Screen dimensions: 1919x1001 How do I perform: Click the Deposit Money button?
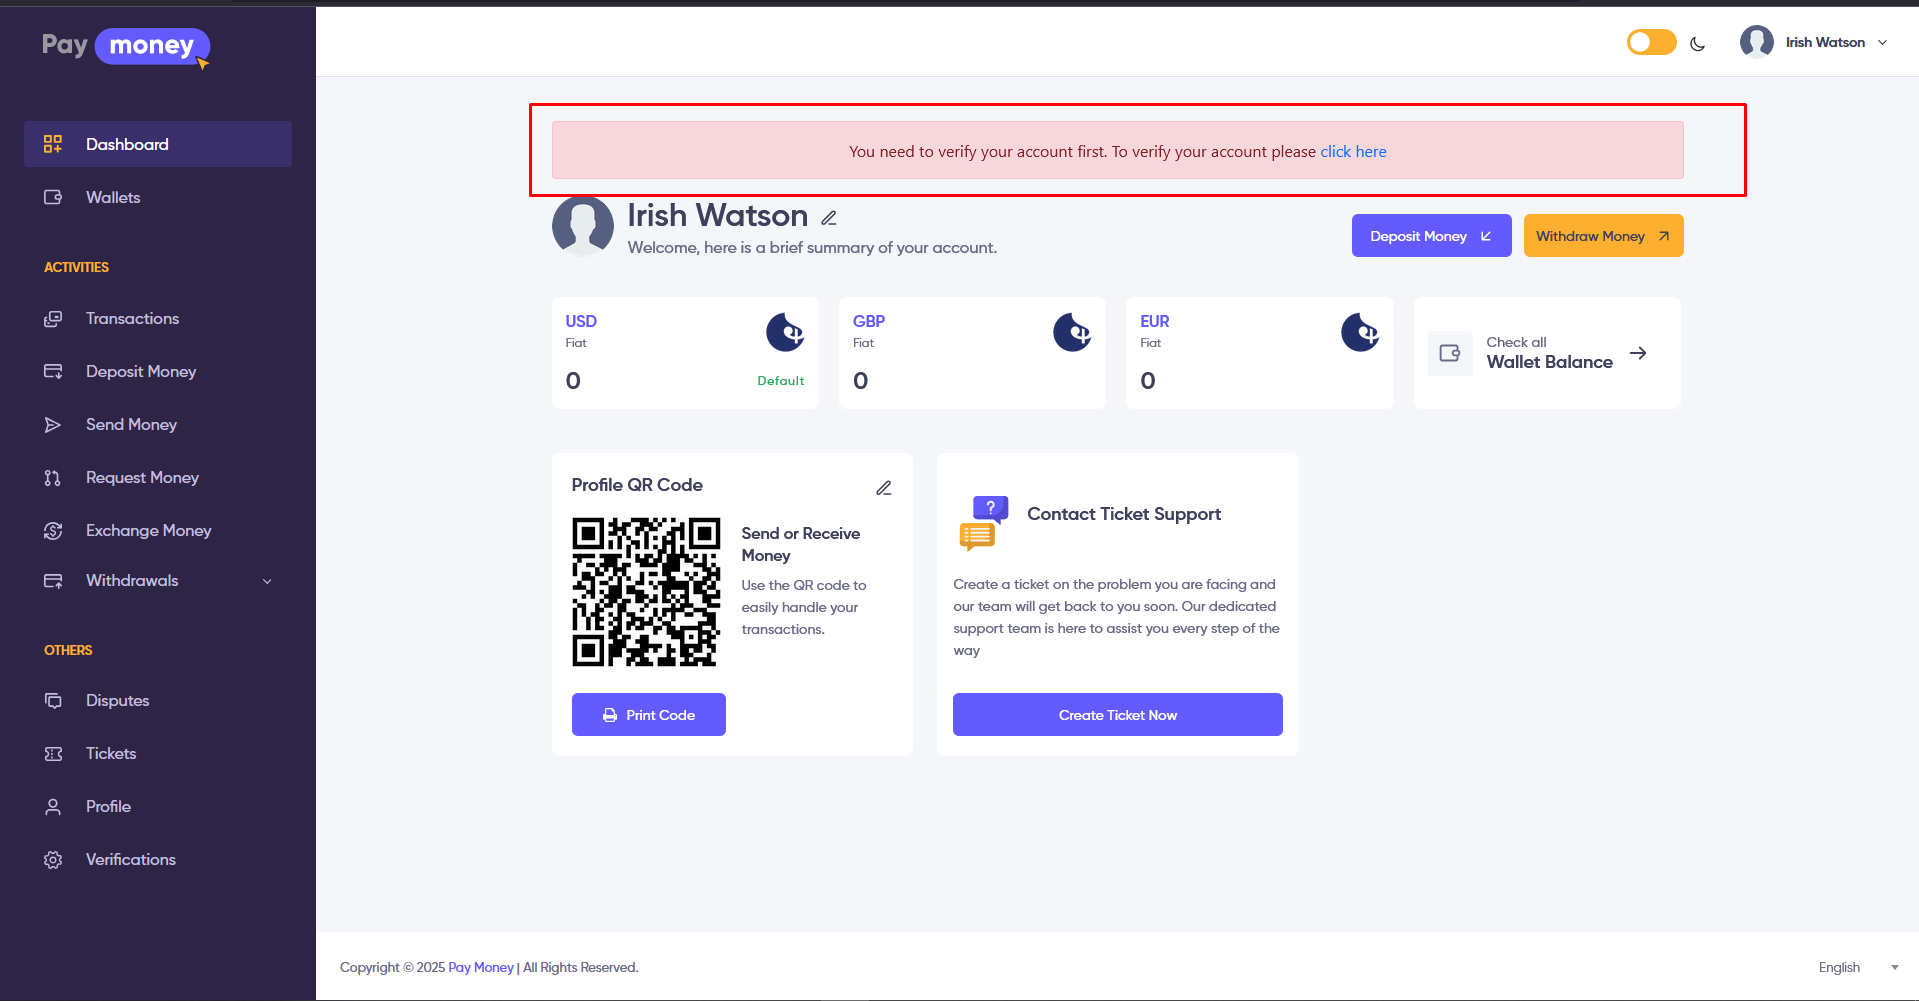point(1430,236)
